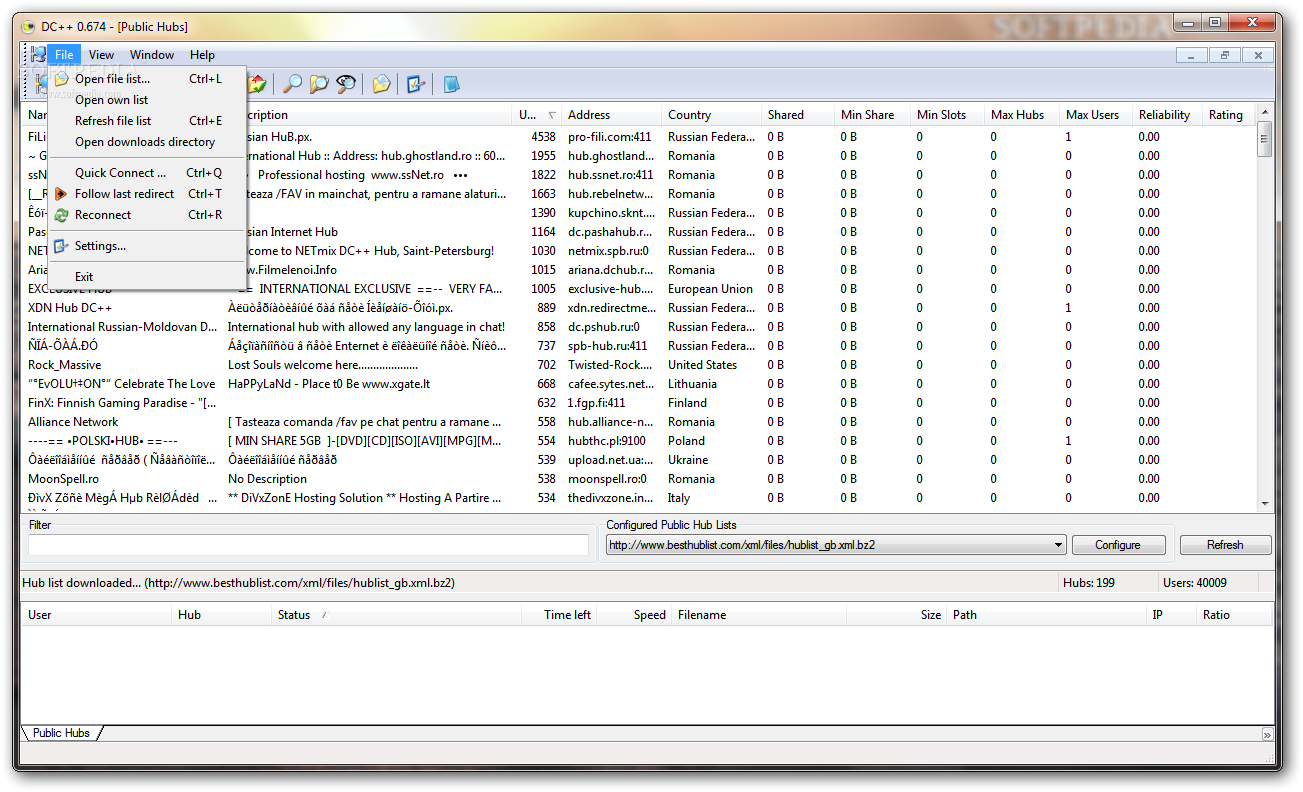Sort transfers by the Path column header
The image size is (1303, 792).
[1046, 615]
